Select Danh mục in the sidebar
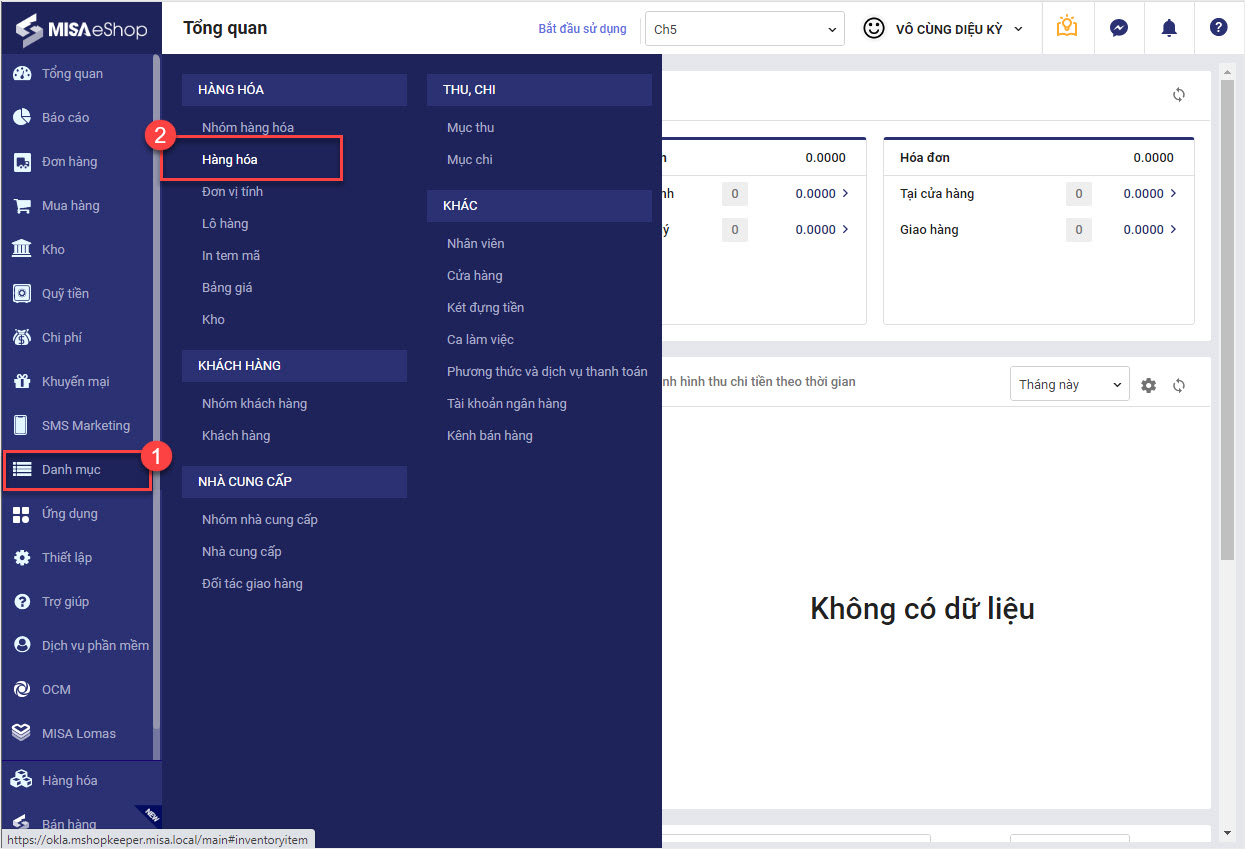The height and width of the screenshot is (849, 1245). [x=77, y=470]
